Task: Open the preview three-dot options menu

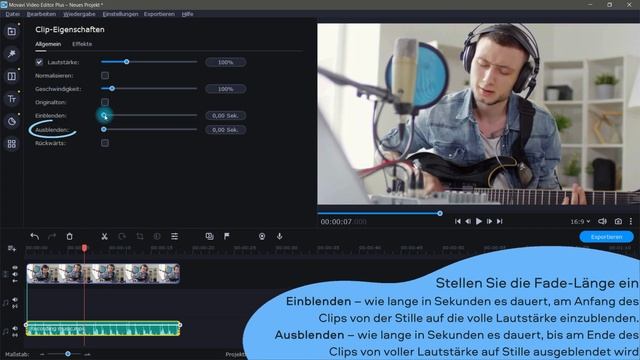Action: point(631,221)
